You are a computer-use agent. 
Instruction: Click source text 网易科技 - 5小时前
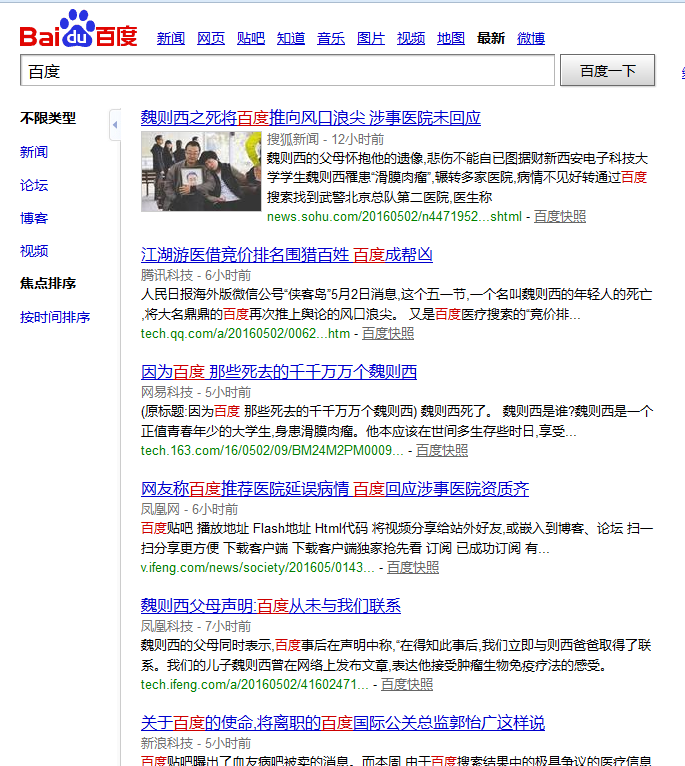pos(196,392)
